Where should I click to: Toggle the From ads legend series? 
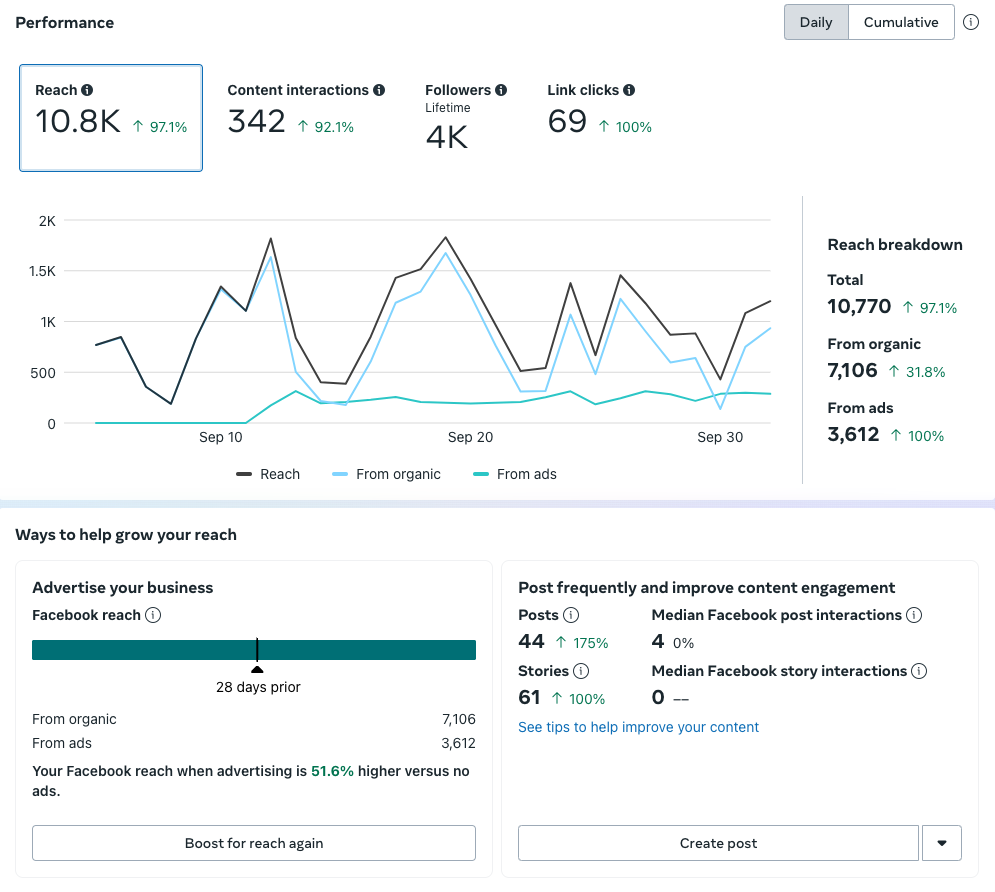pyautogui.click(x=515, y=474)
